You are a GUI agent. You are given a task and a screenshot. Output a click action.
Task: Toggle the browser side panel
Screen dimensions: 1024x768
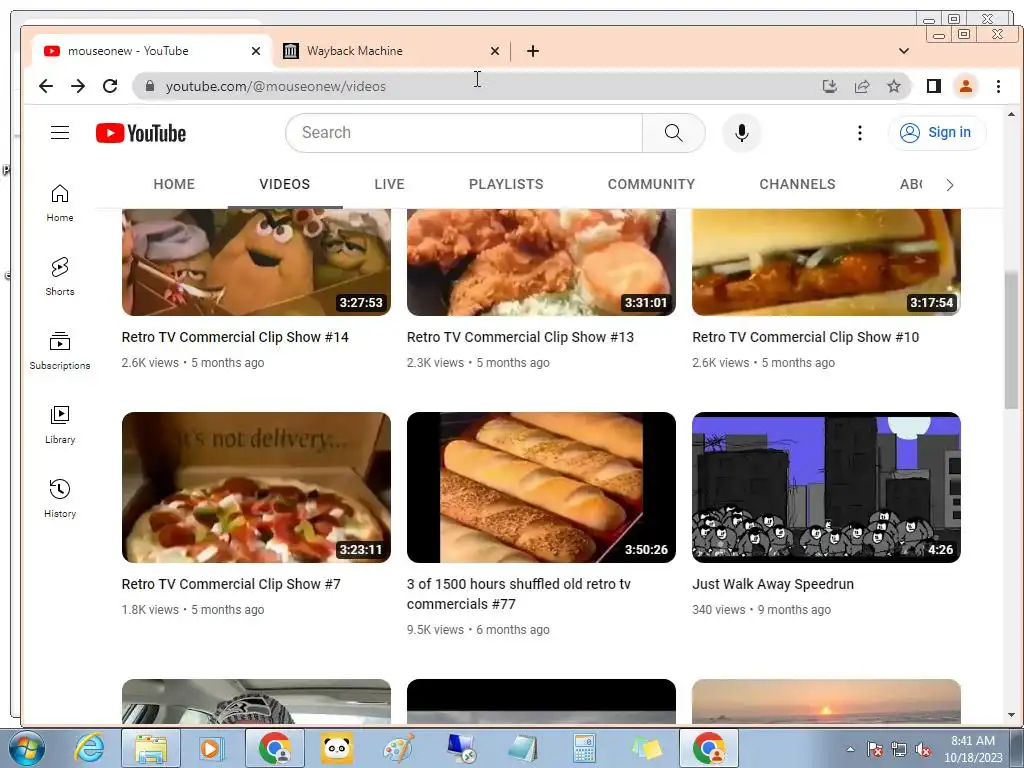click(x=934, y=86)
